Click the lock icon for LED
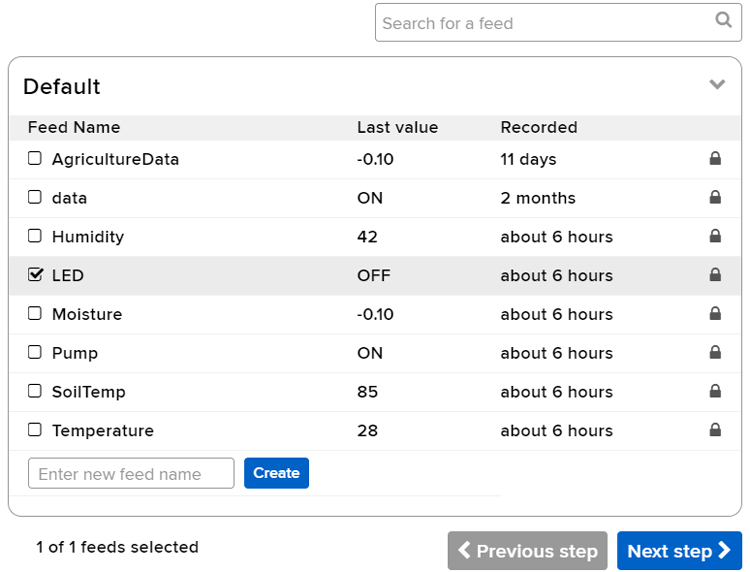Screen dimensions: 750x572 click(715, 275)
